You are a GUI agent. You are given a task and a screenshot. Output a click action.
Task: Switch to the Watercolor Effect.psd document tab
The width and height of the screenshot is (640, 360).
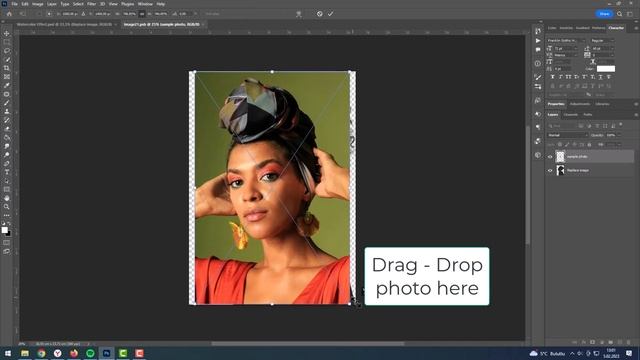64,24
